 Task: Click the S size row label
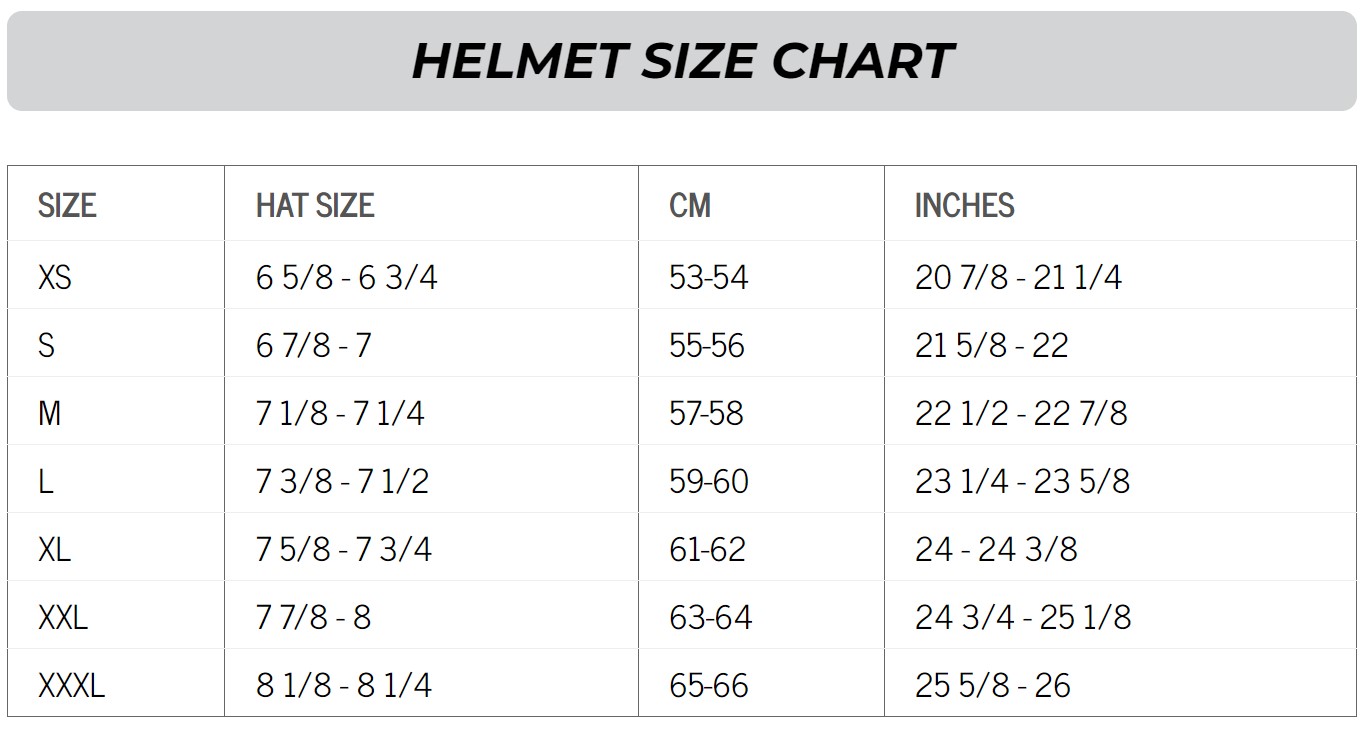pos(46,345)
